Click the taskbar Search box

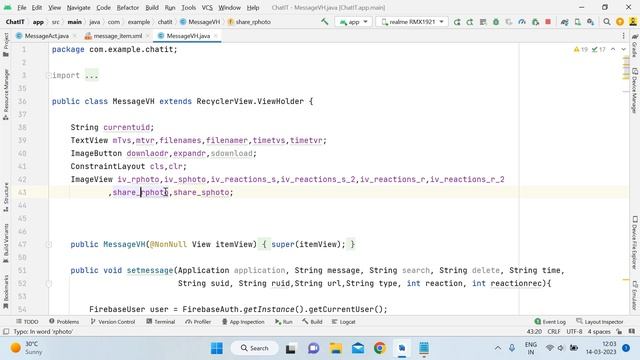(x=255, y=348)
